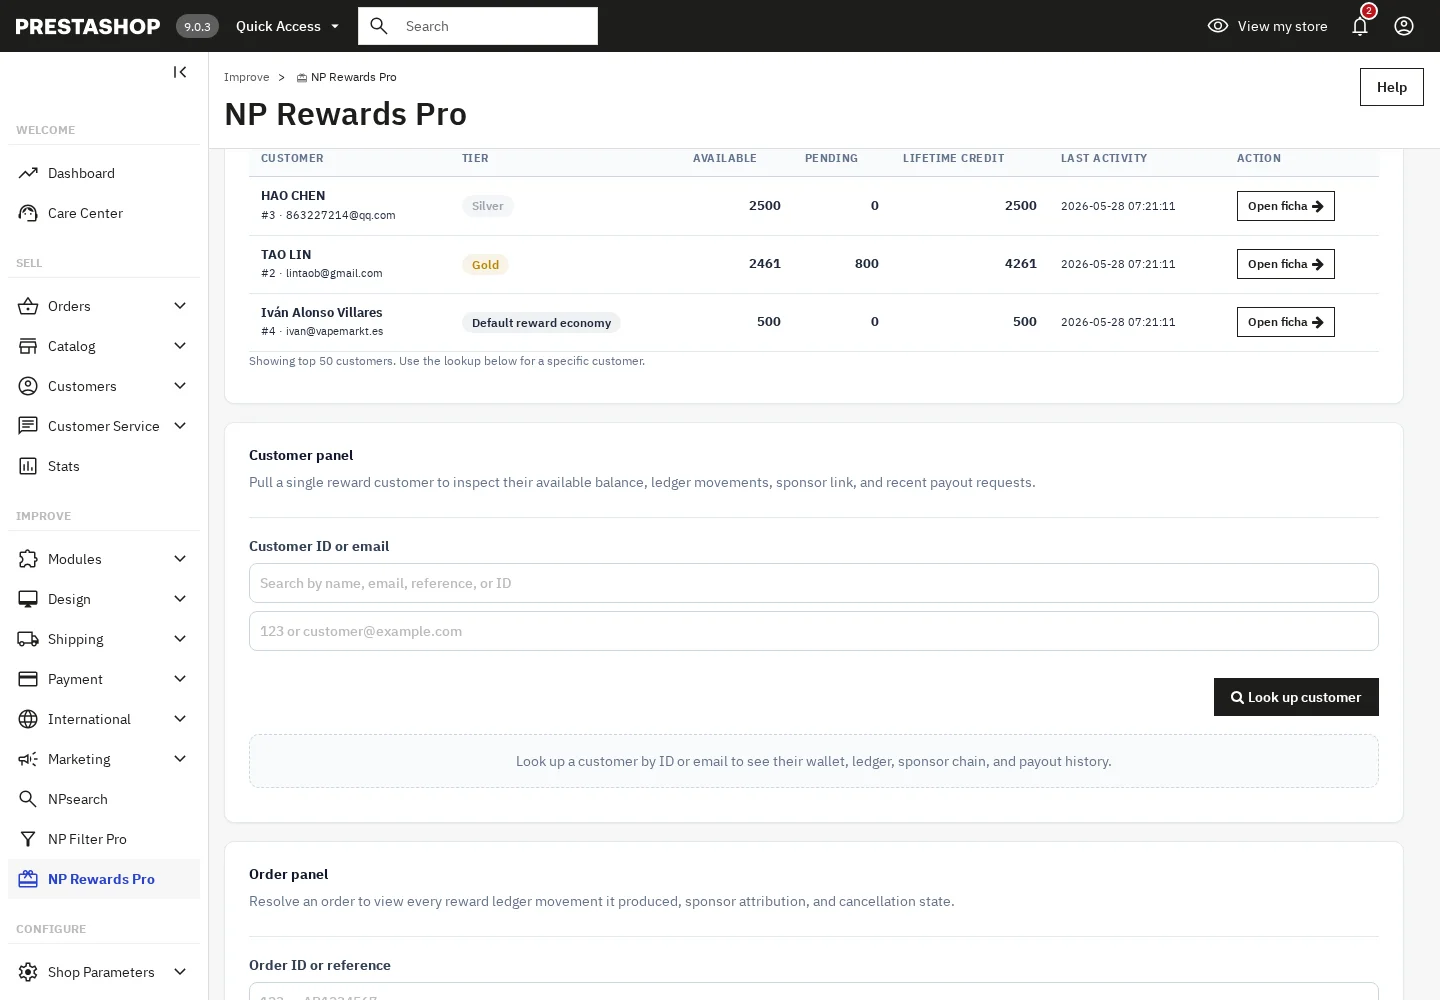Expand the Marketing submenu chevron
The image size is (1440, 1000).
pyautogui.click(x=180, y=759)
